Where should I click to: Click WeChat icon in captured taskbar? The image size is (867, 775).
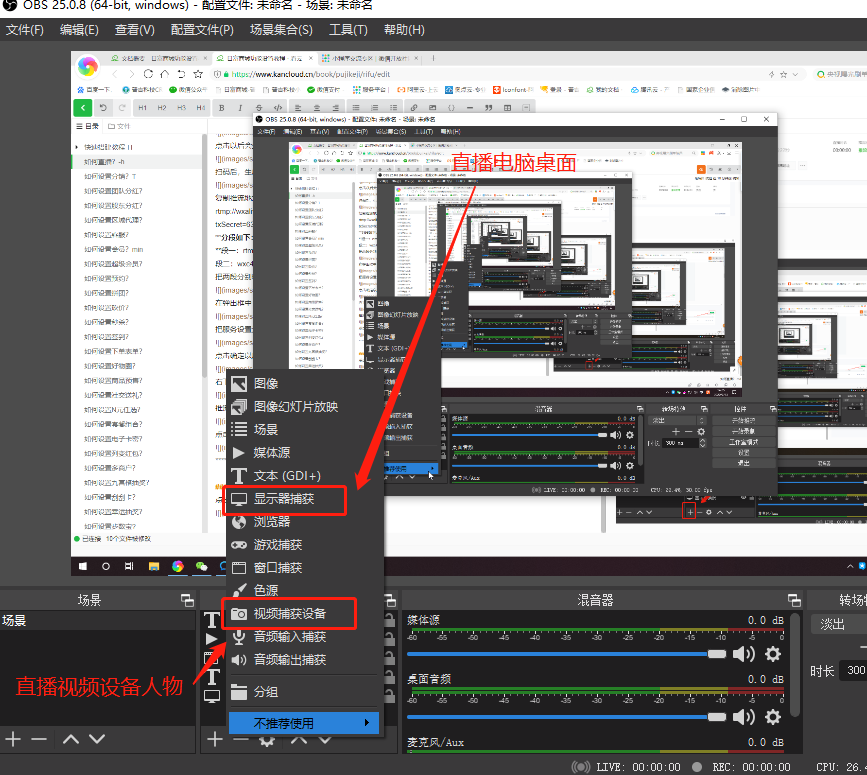pyautogui.click(x=201, y=566)
